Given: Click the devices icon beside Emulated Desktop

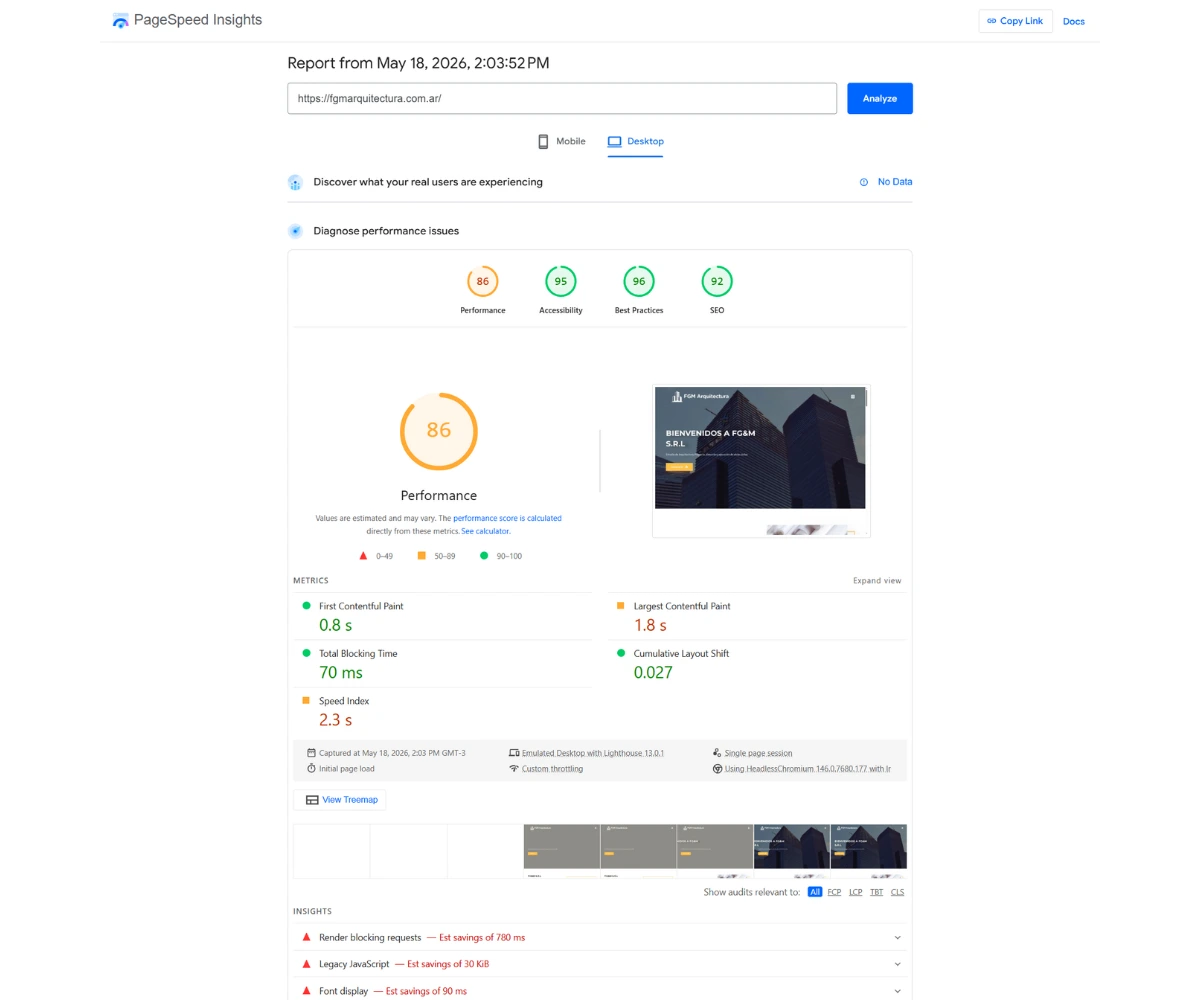Looking at the screenshot, I should (514, 753).
